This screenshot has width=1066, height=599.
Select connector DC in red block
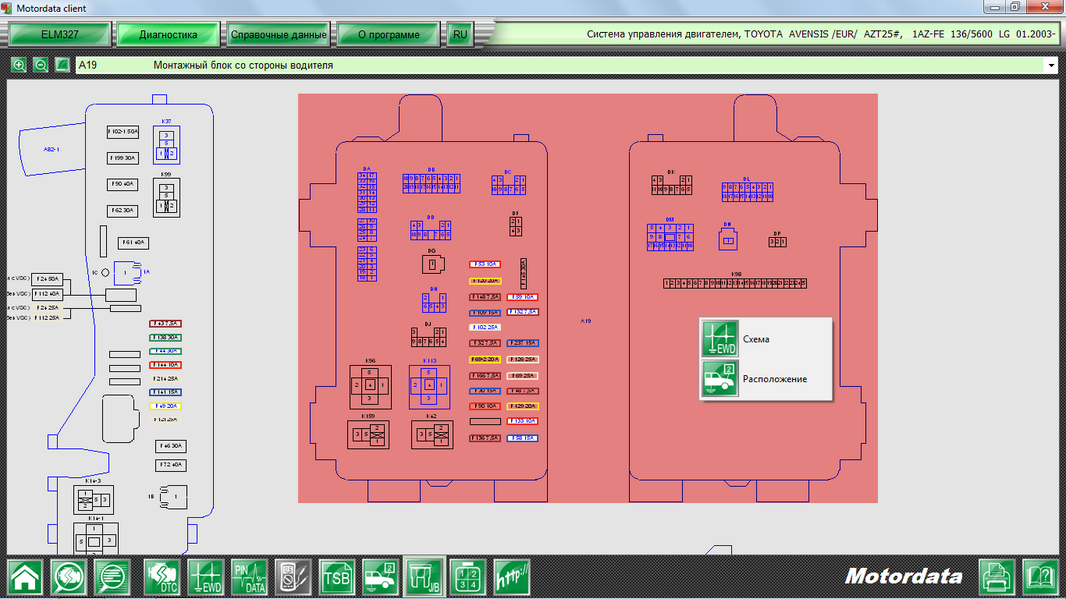pyautogui.click(x=509, y=185)
